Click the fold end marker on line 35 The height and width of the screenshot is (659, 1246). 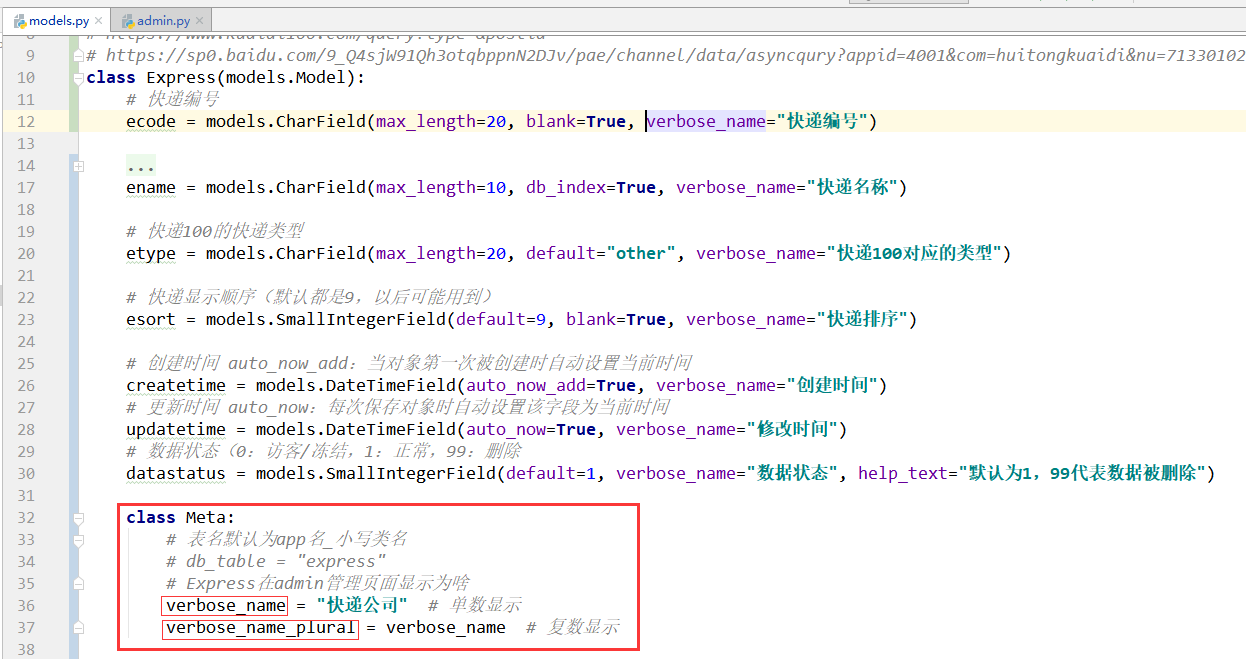pos(78,584)
